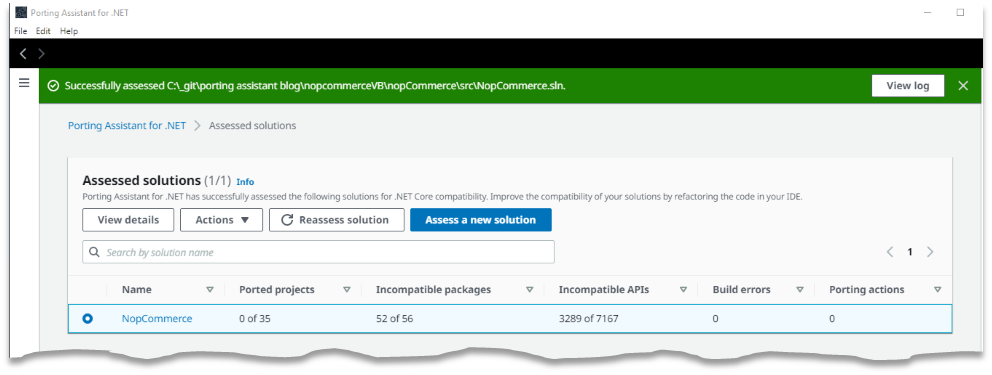
Task: Click the 0 of 35 ported projects cell
Action: click(255, 319)
